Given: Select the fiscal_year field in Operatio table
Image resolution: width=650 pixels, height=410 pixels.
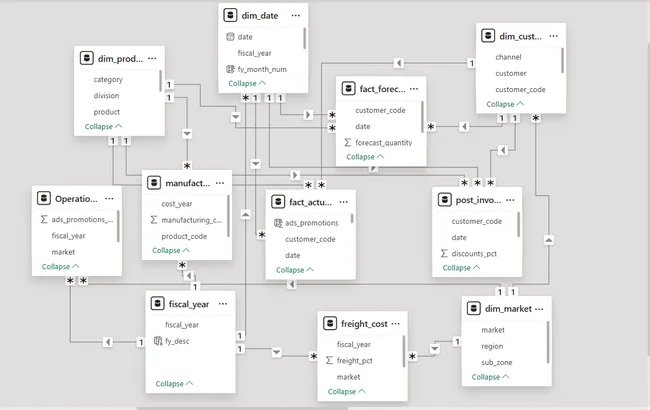Looking at the screenshot, I should [x=68, y=235].
